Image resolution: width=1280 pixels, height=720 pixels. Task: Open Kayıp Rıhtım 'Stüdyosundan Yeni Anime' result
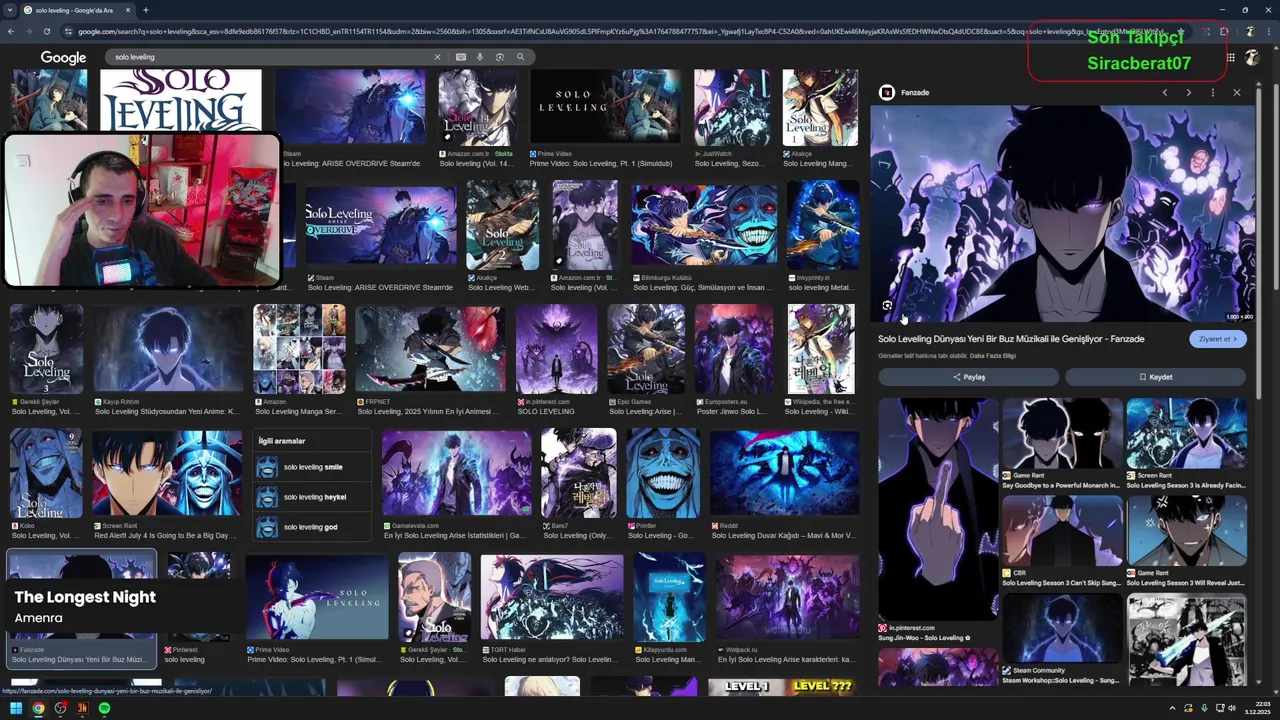(168, 349)
